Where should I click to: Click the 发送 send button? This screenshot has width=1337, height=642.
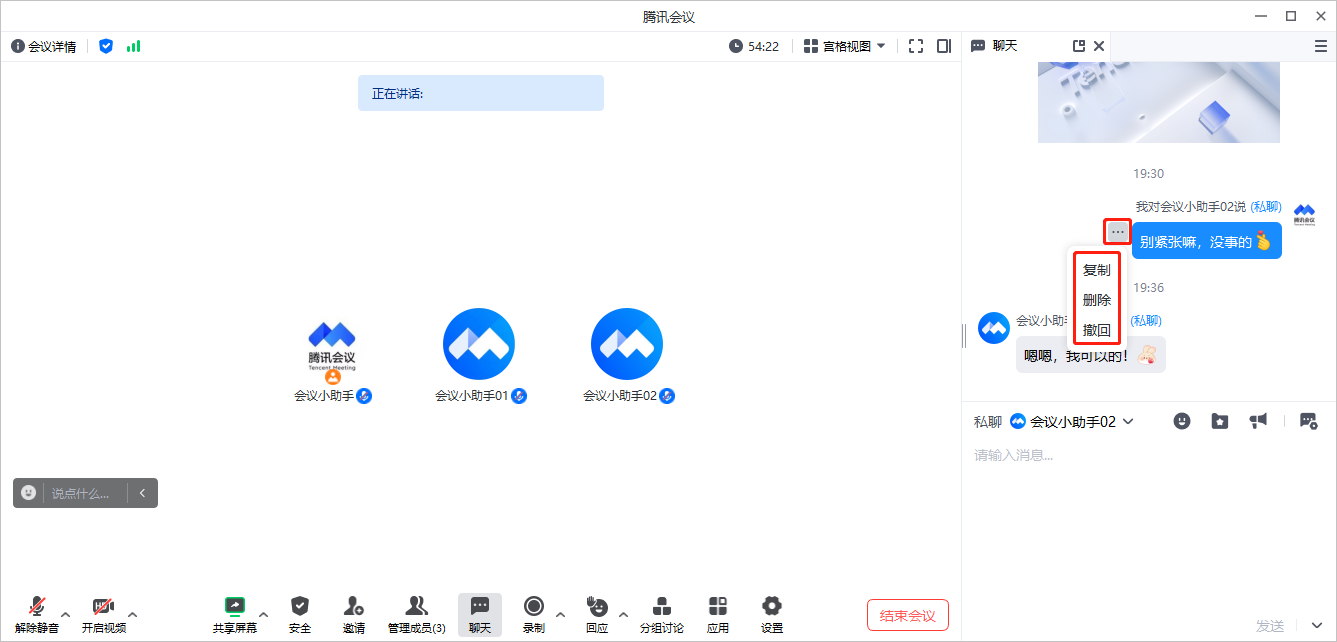pos(1270,625)
